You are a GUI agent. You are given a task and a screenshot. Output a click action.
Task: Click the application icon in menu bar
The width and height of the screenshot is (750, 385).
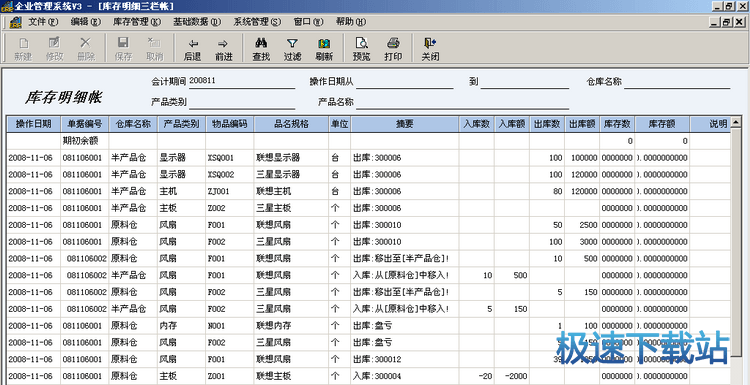point(16,22)
